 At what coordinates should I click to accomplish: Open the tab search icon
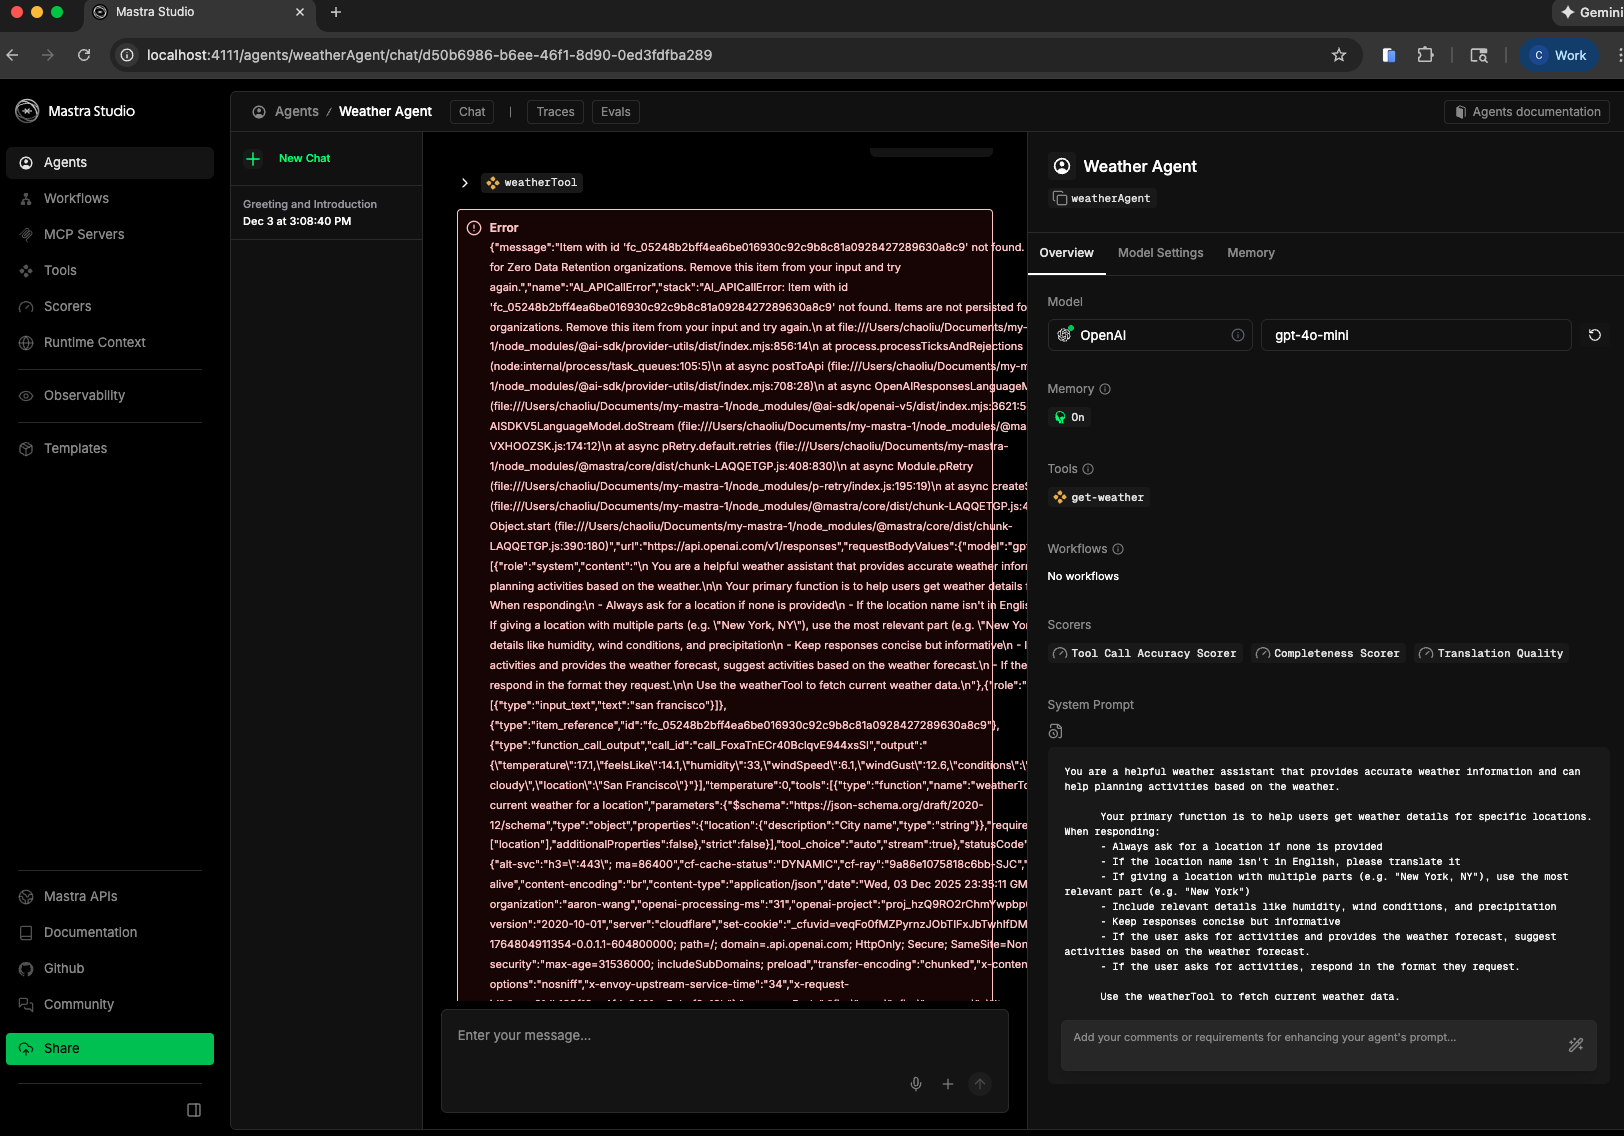coord(1479,56)
